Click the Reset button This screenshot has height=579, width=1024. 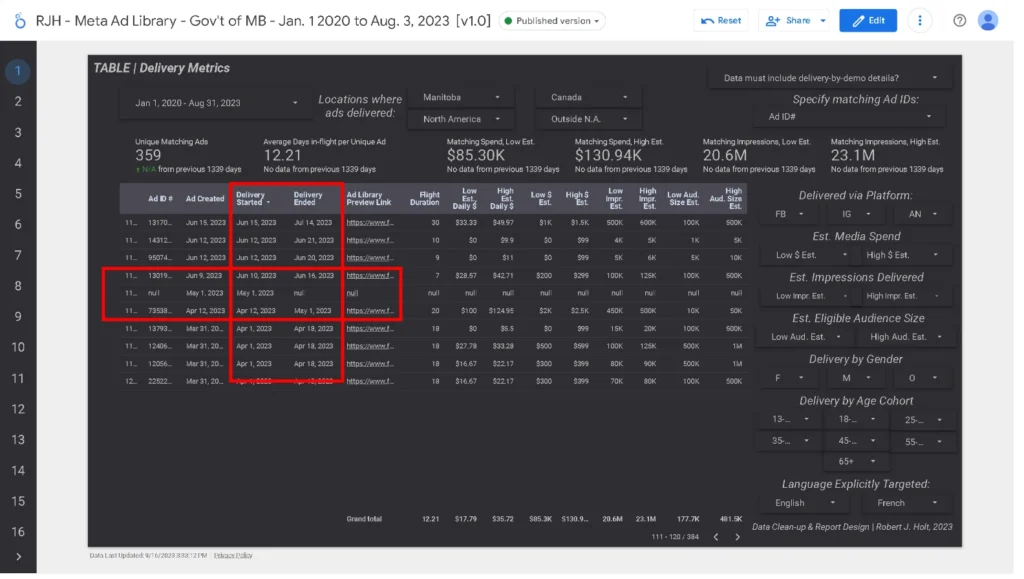point(721,20)
